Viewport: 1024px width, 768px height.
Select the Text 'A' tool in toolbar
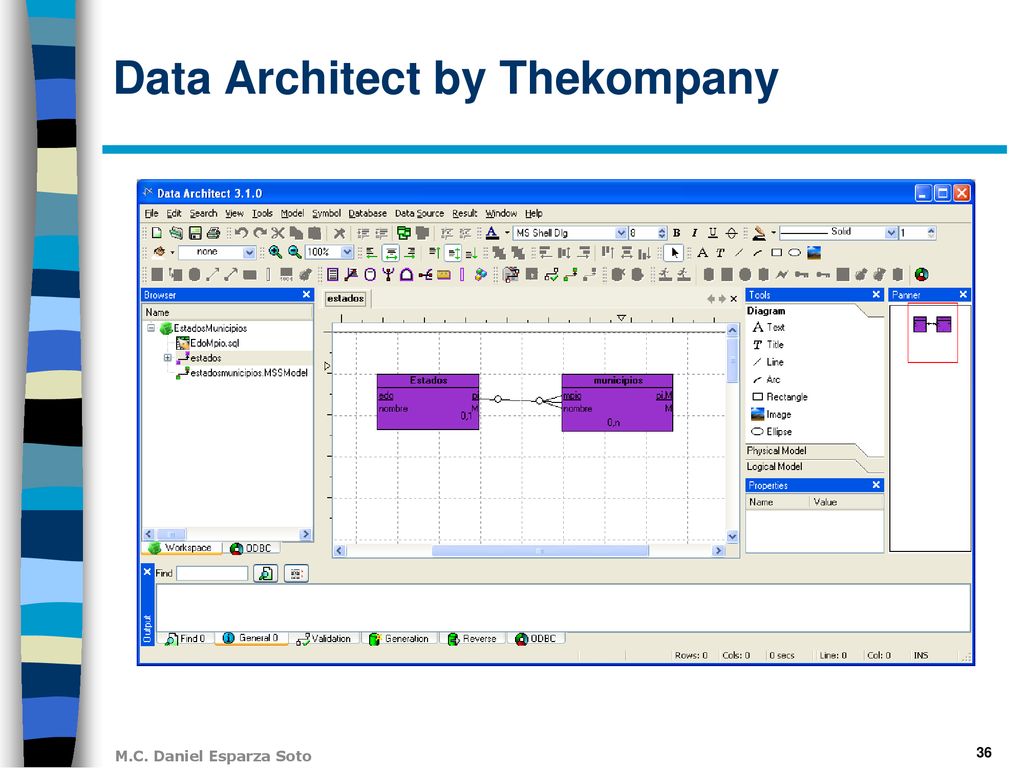(703, 253)
